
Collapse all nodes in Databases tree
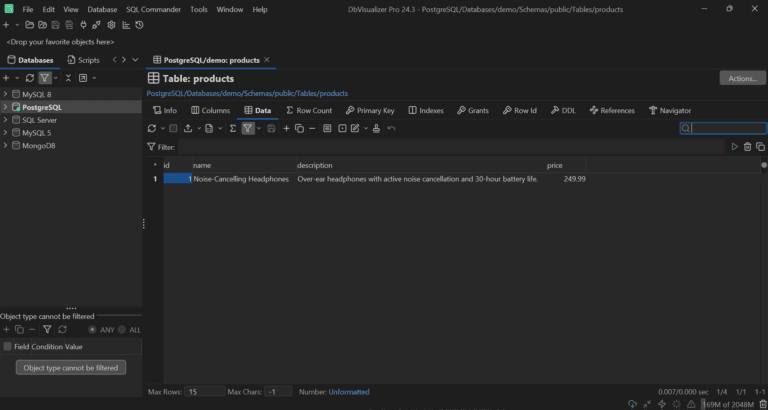[68, 78]
